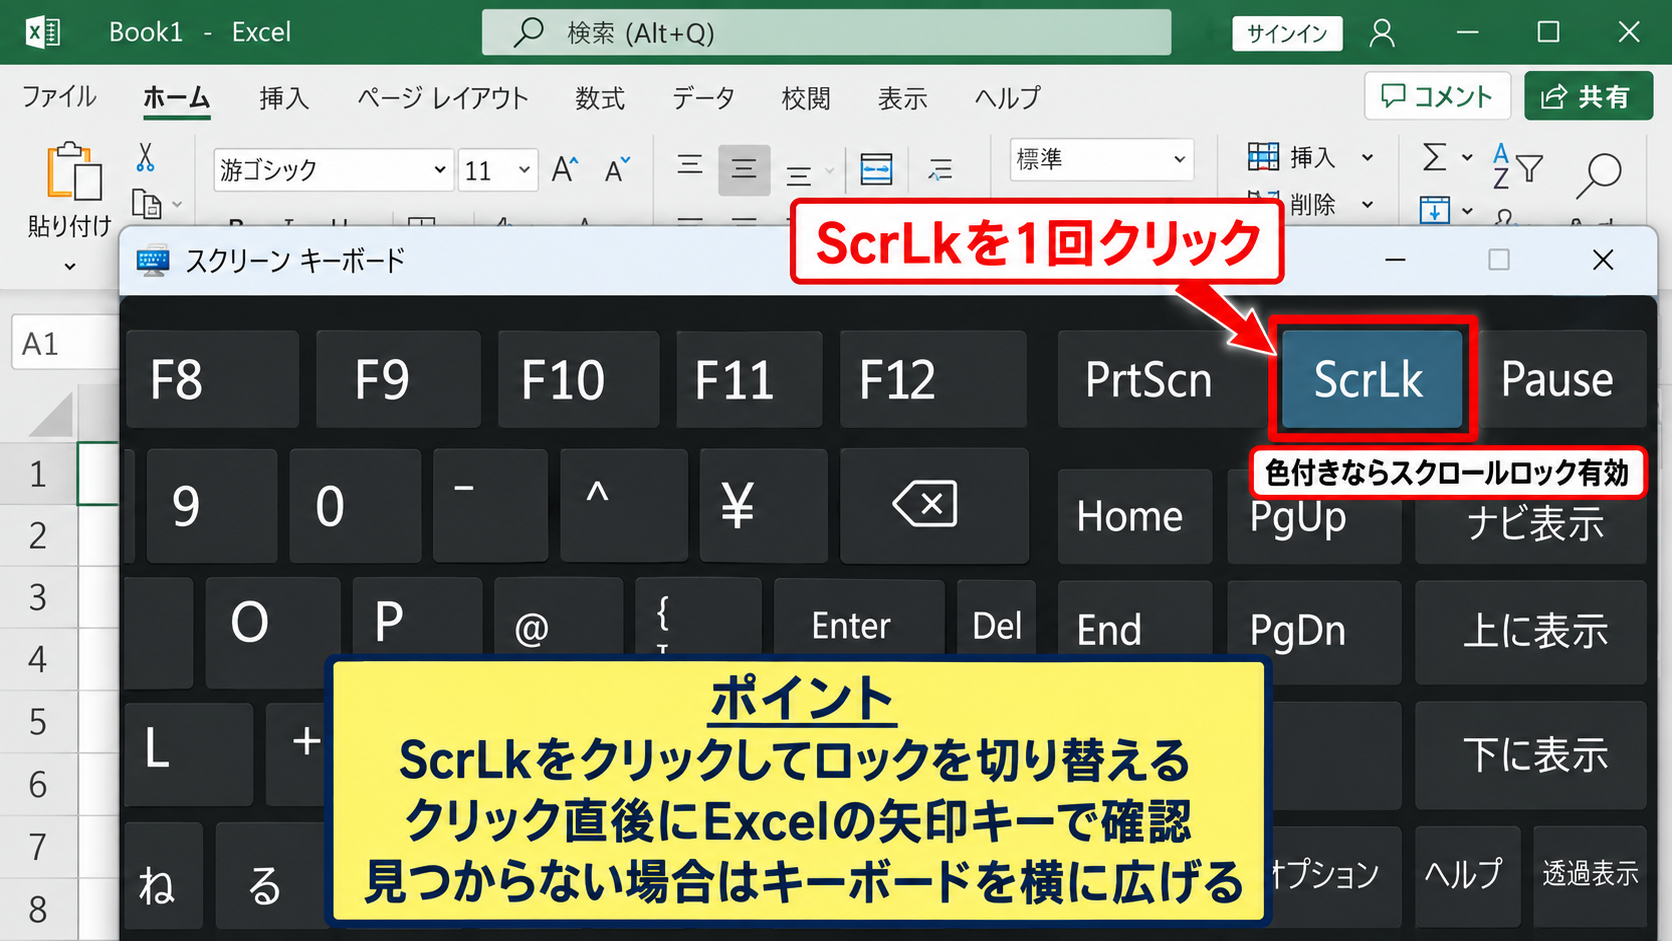Tap the F10 key

(x=578, y=380)
